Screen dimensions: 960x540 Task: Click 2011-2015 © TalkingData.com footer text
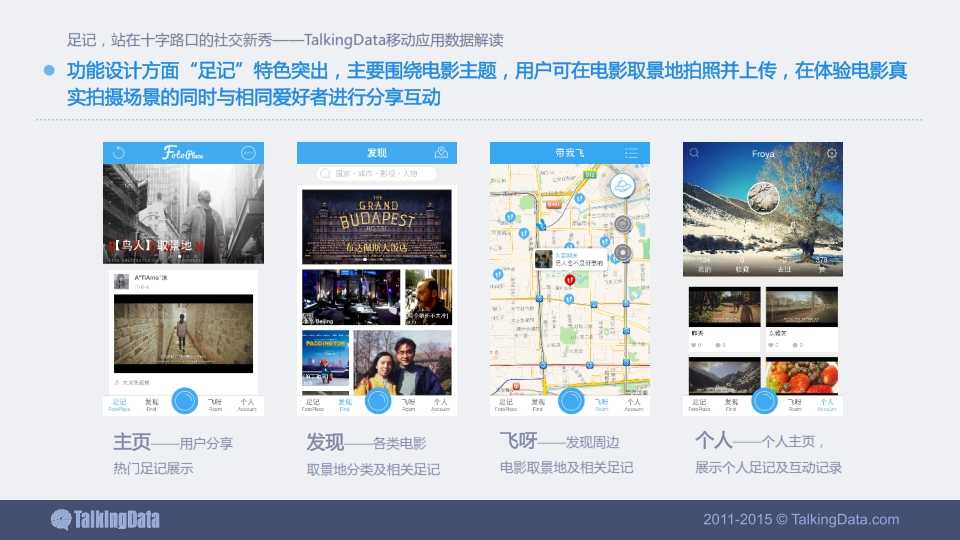point(801,519)
